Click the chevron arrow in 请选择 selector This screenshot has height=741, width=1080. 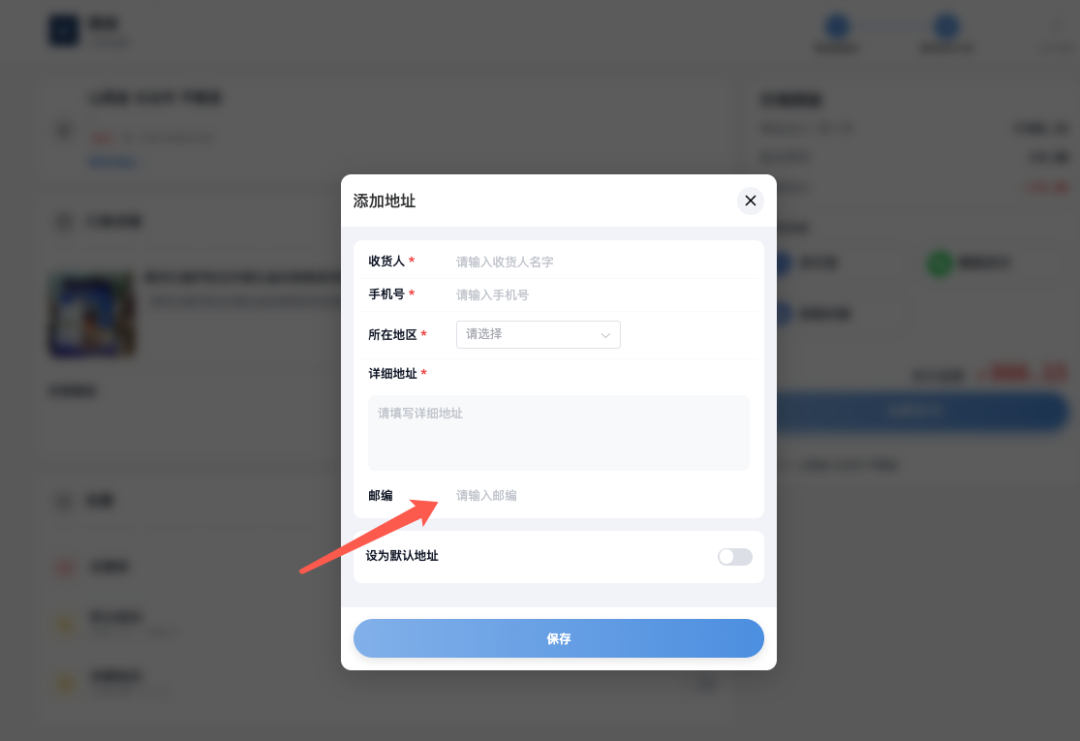(x=605, y=335)
